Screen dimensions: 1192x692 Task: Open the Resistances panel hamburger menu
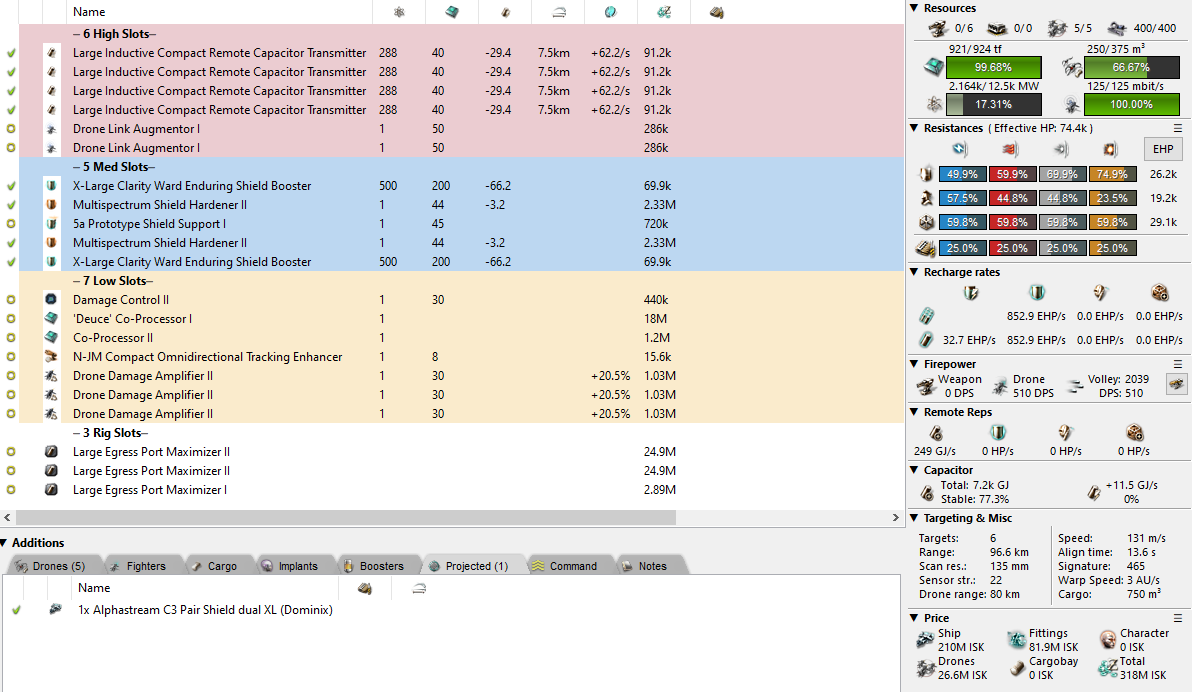click(x=1177, y=128)
